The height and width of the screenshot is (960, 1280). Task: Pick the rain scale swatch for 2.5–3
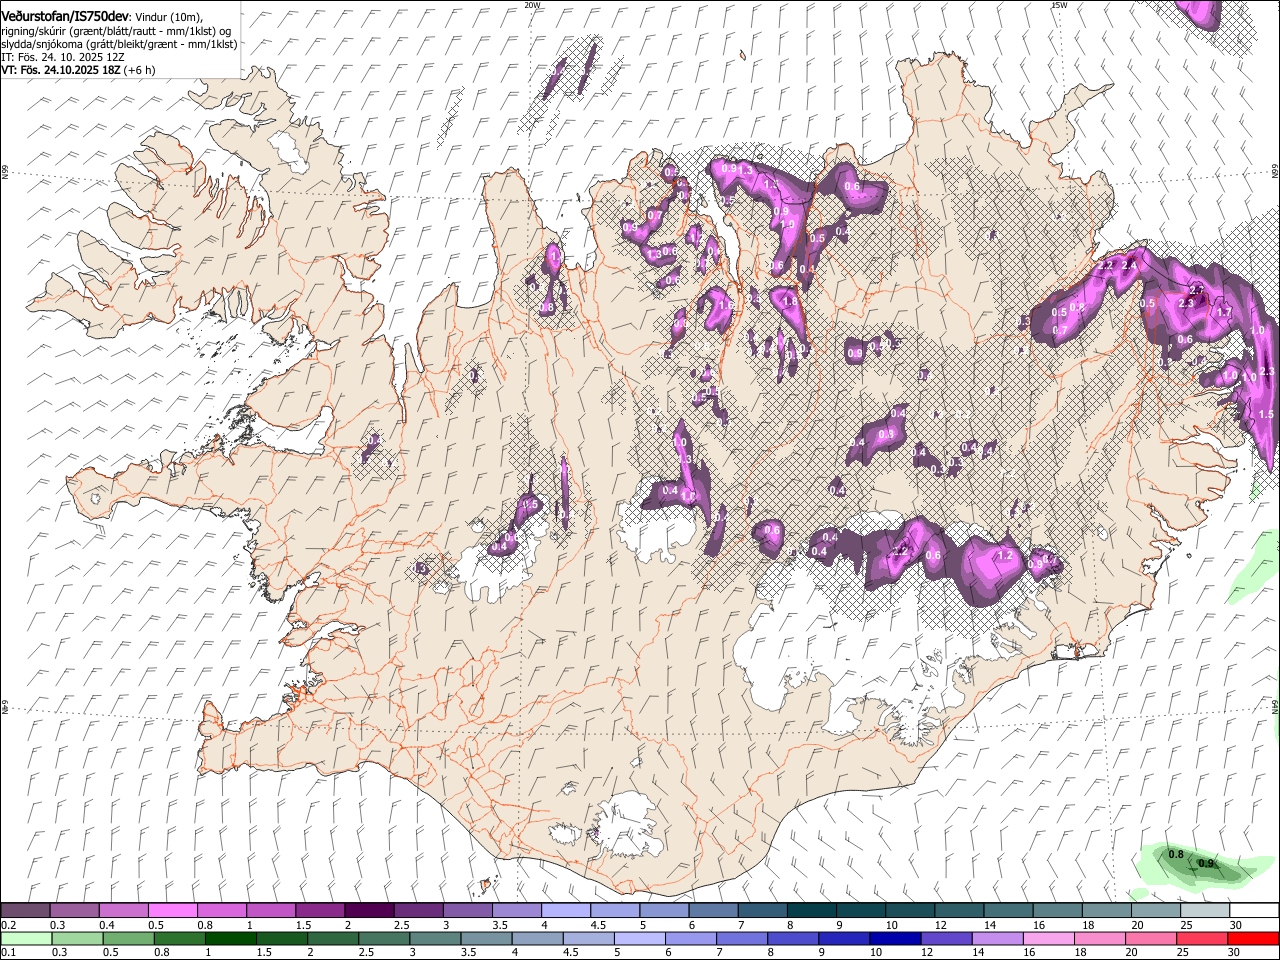pyautogui.click(x=383, y=938)
